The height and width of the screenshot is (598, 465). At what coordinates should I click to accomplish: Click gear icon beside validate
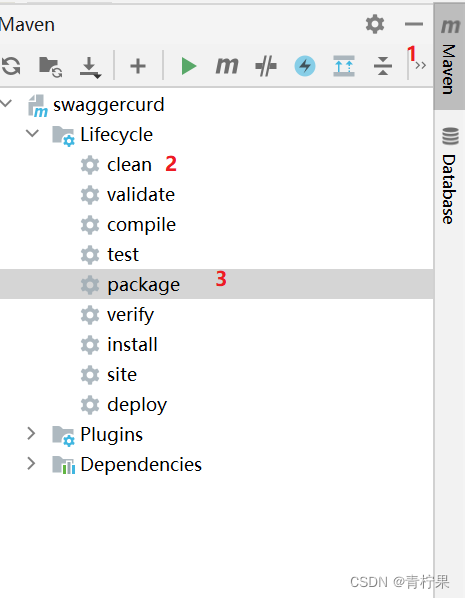[90, 195]
